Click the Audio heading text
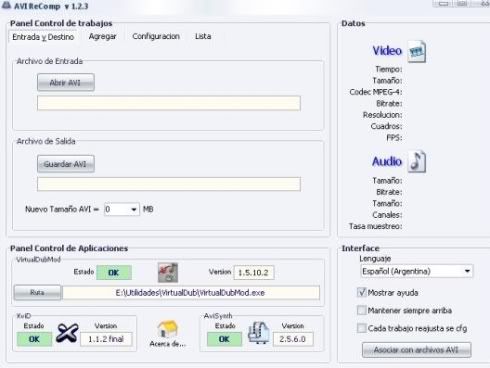 click(387, 161)
